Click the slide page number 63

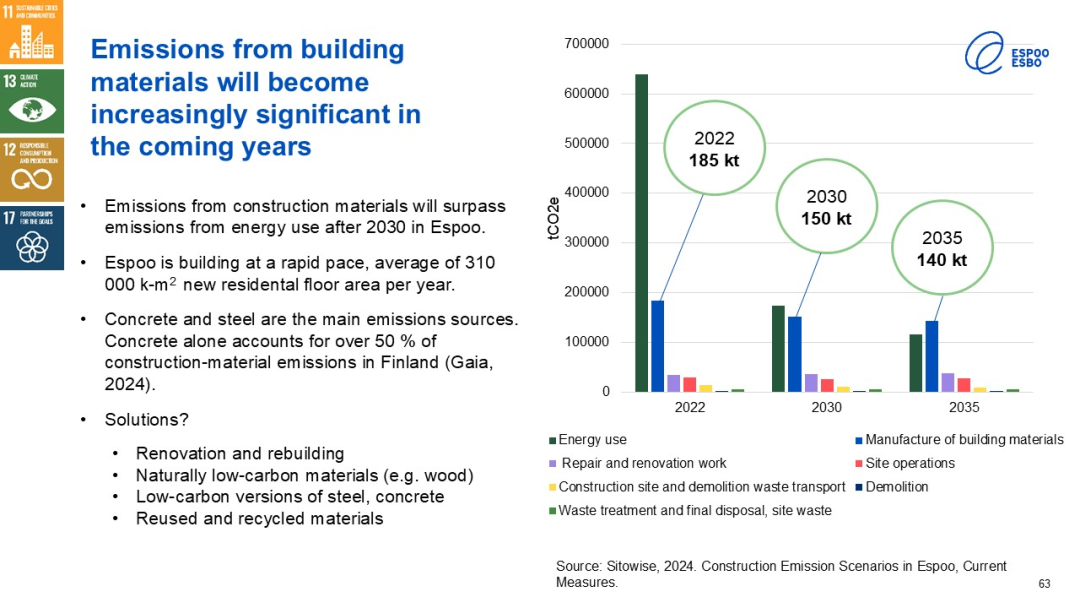coord(1044,584)
